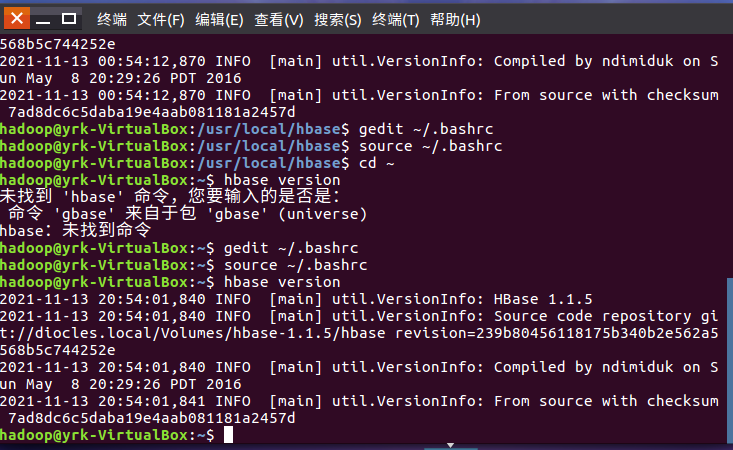Click the 'cd ~' command line
The image size is (733, 450).
coord(368,163)
